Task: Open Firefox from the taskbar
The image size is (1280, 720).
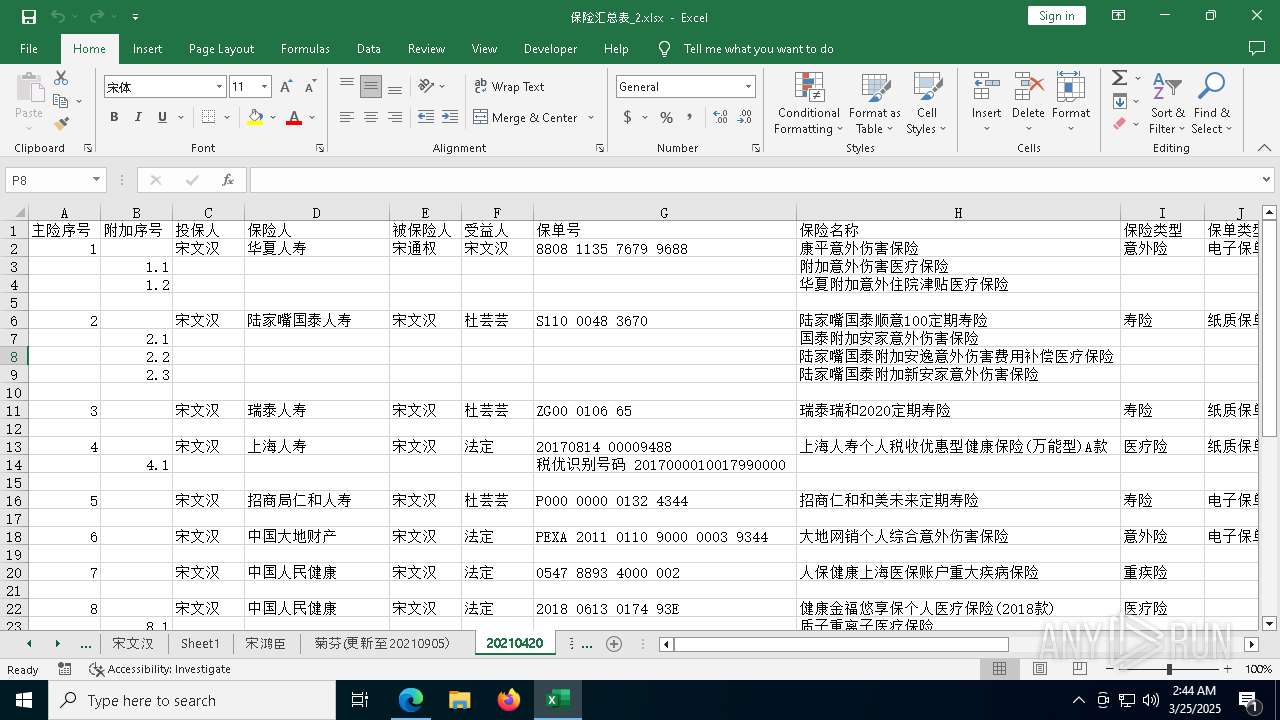Action: click(x=509, y=700)
